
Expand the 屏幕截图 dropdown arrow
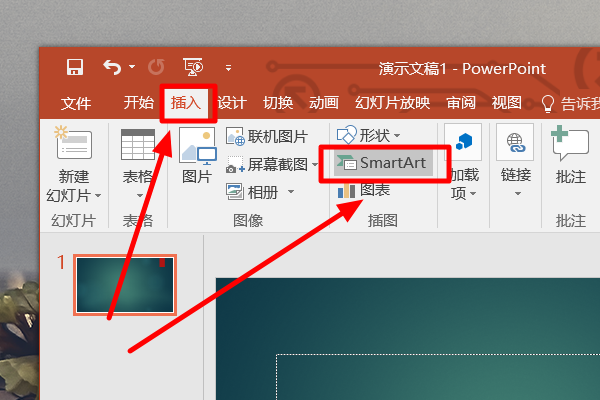click(315, 165)
